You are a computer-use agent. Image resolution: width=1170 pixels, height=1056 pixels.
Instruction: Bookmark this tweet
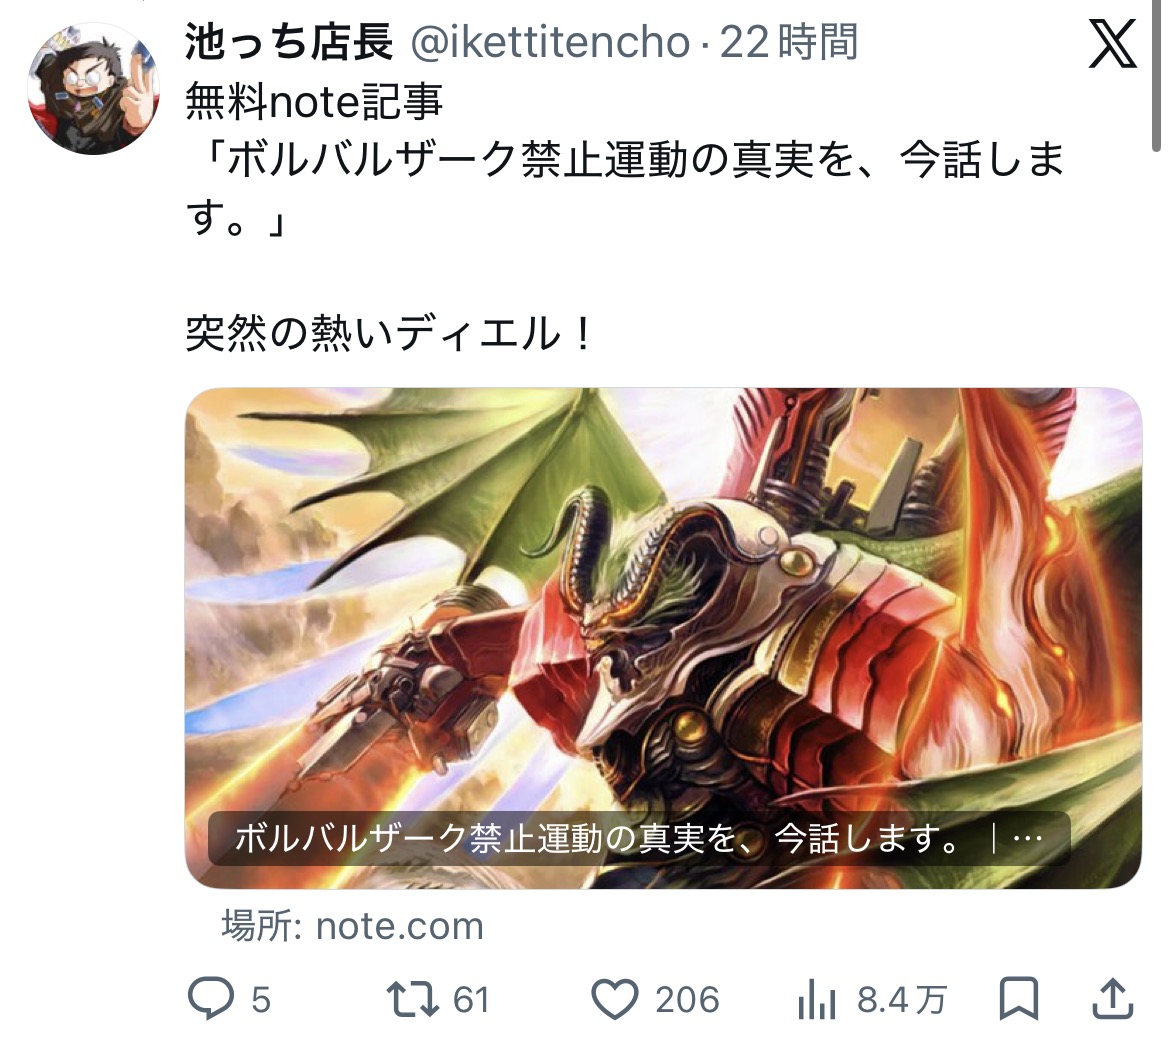point(1019,999)
